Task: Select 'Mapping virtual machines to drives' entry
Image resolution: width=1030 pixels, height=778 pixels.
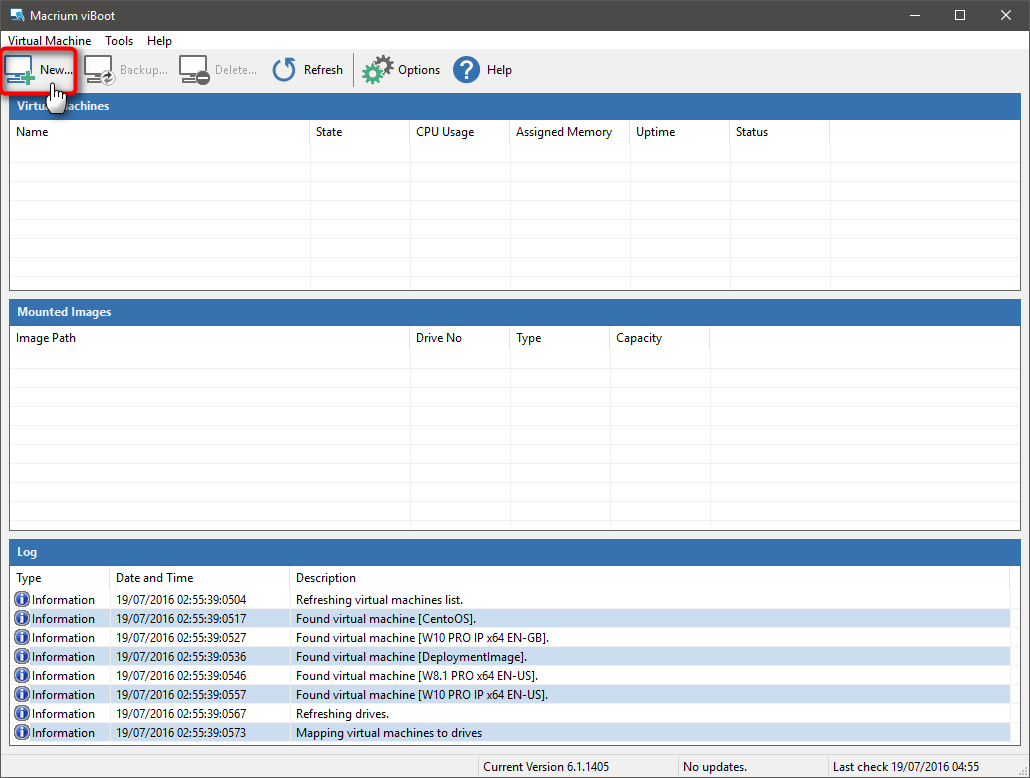Action: pyautogui.click(x=389, y=733)
